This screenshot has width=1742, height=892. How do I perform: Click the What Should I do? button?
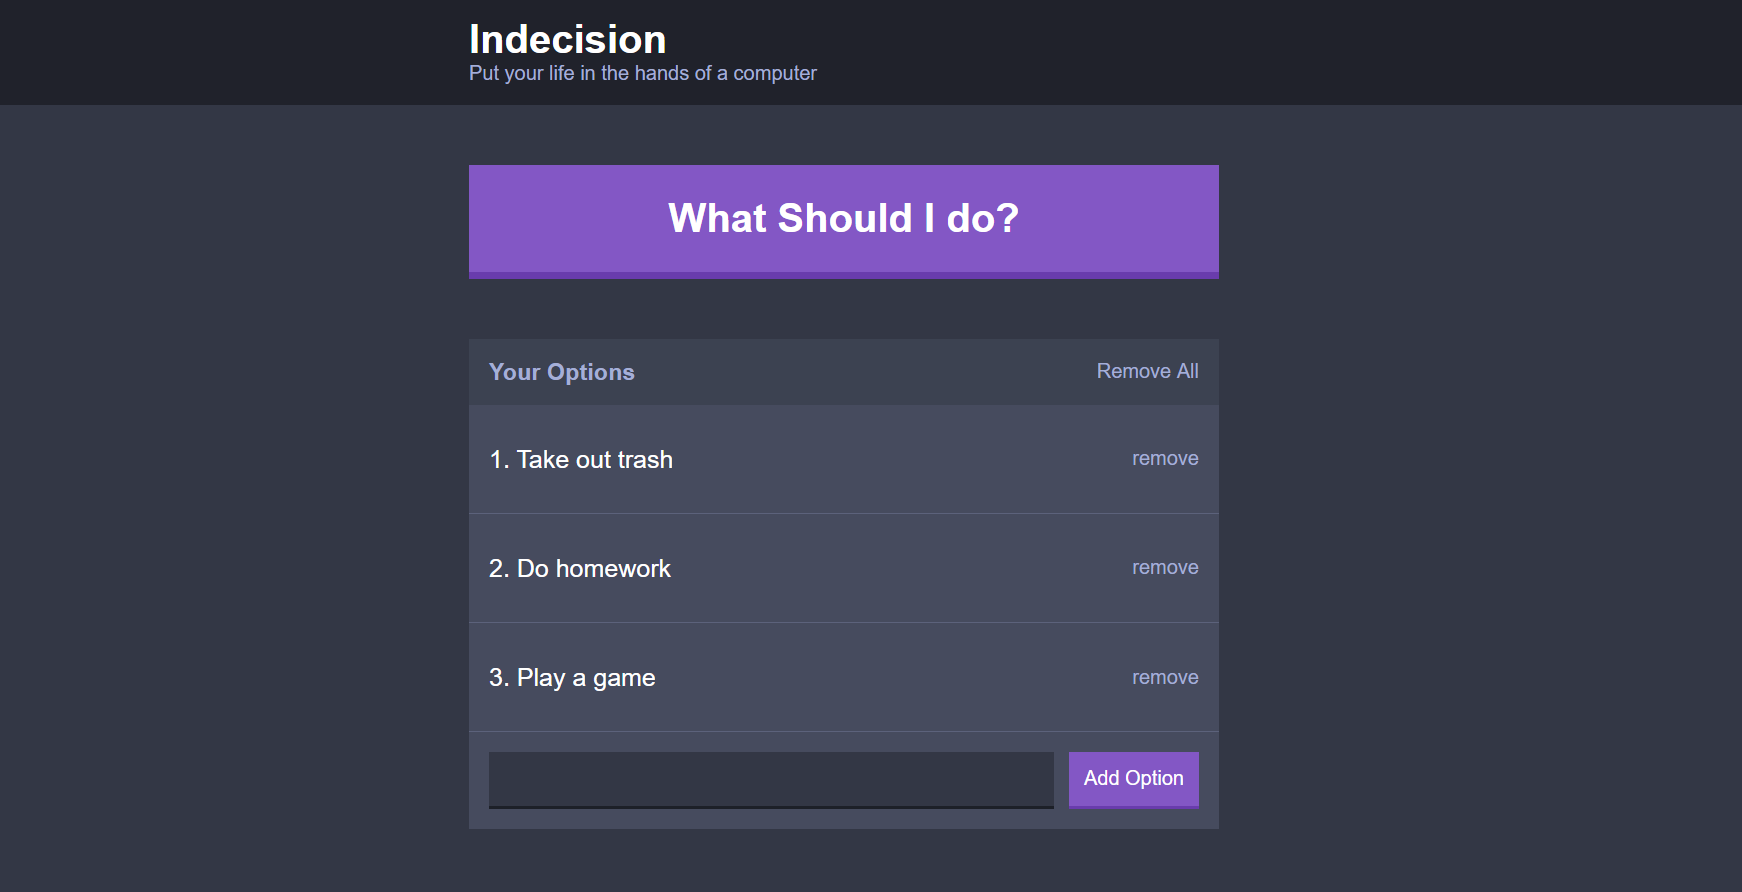[x=843, y=220]
